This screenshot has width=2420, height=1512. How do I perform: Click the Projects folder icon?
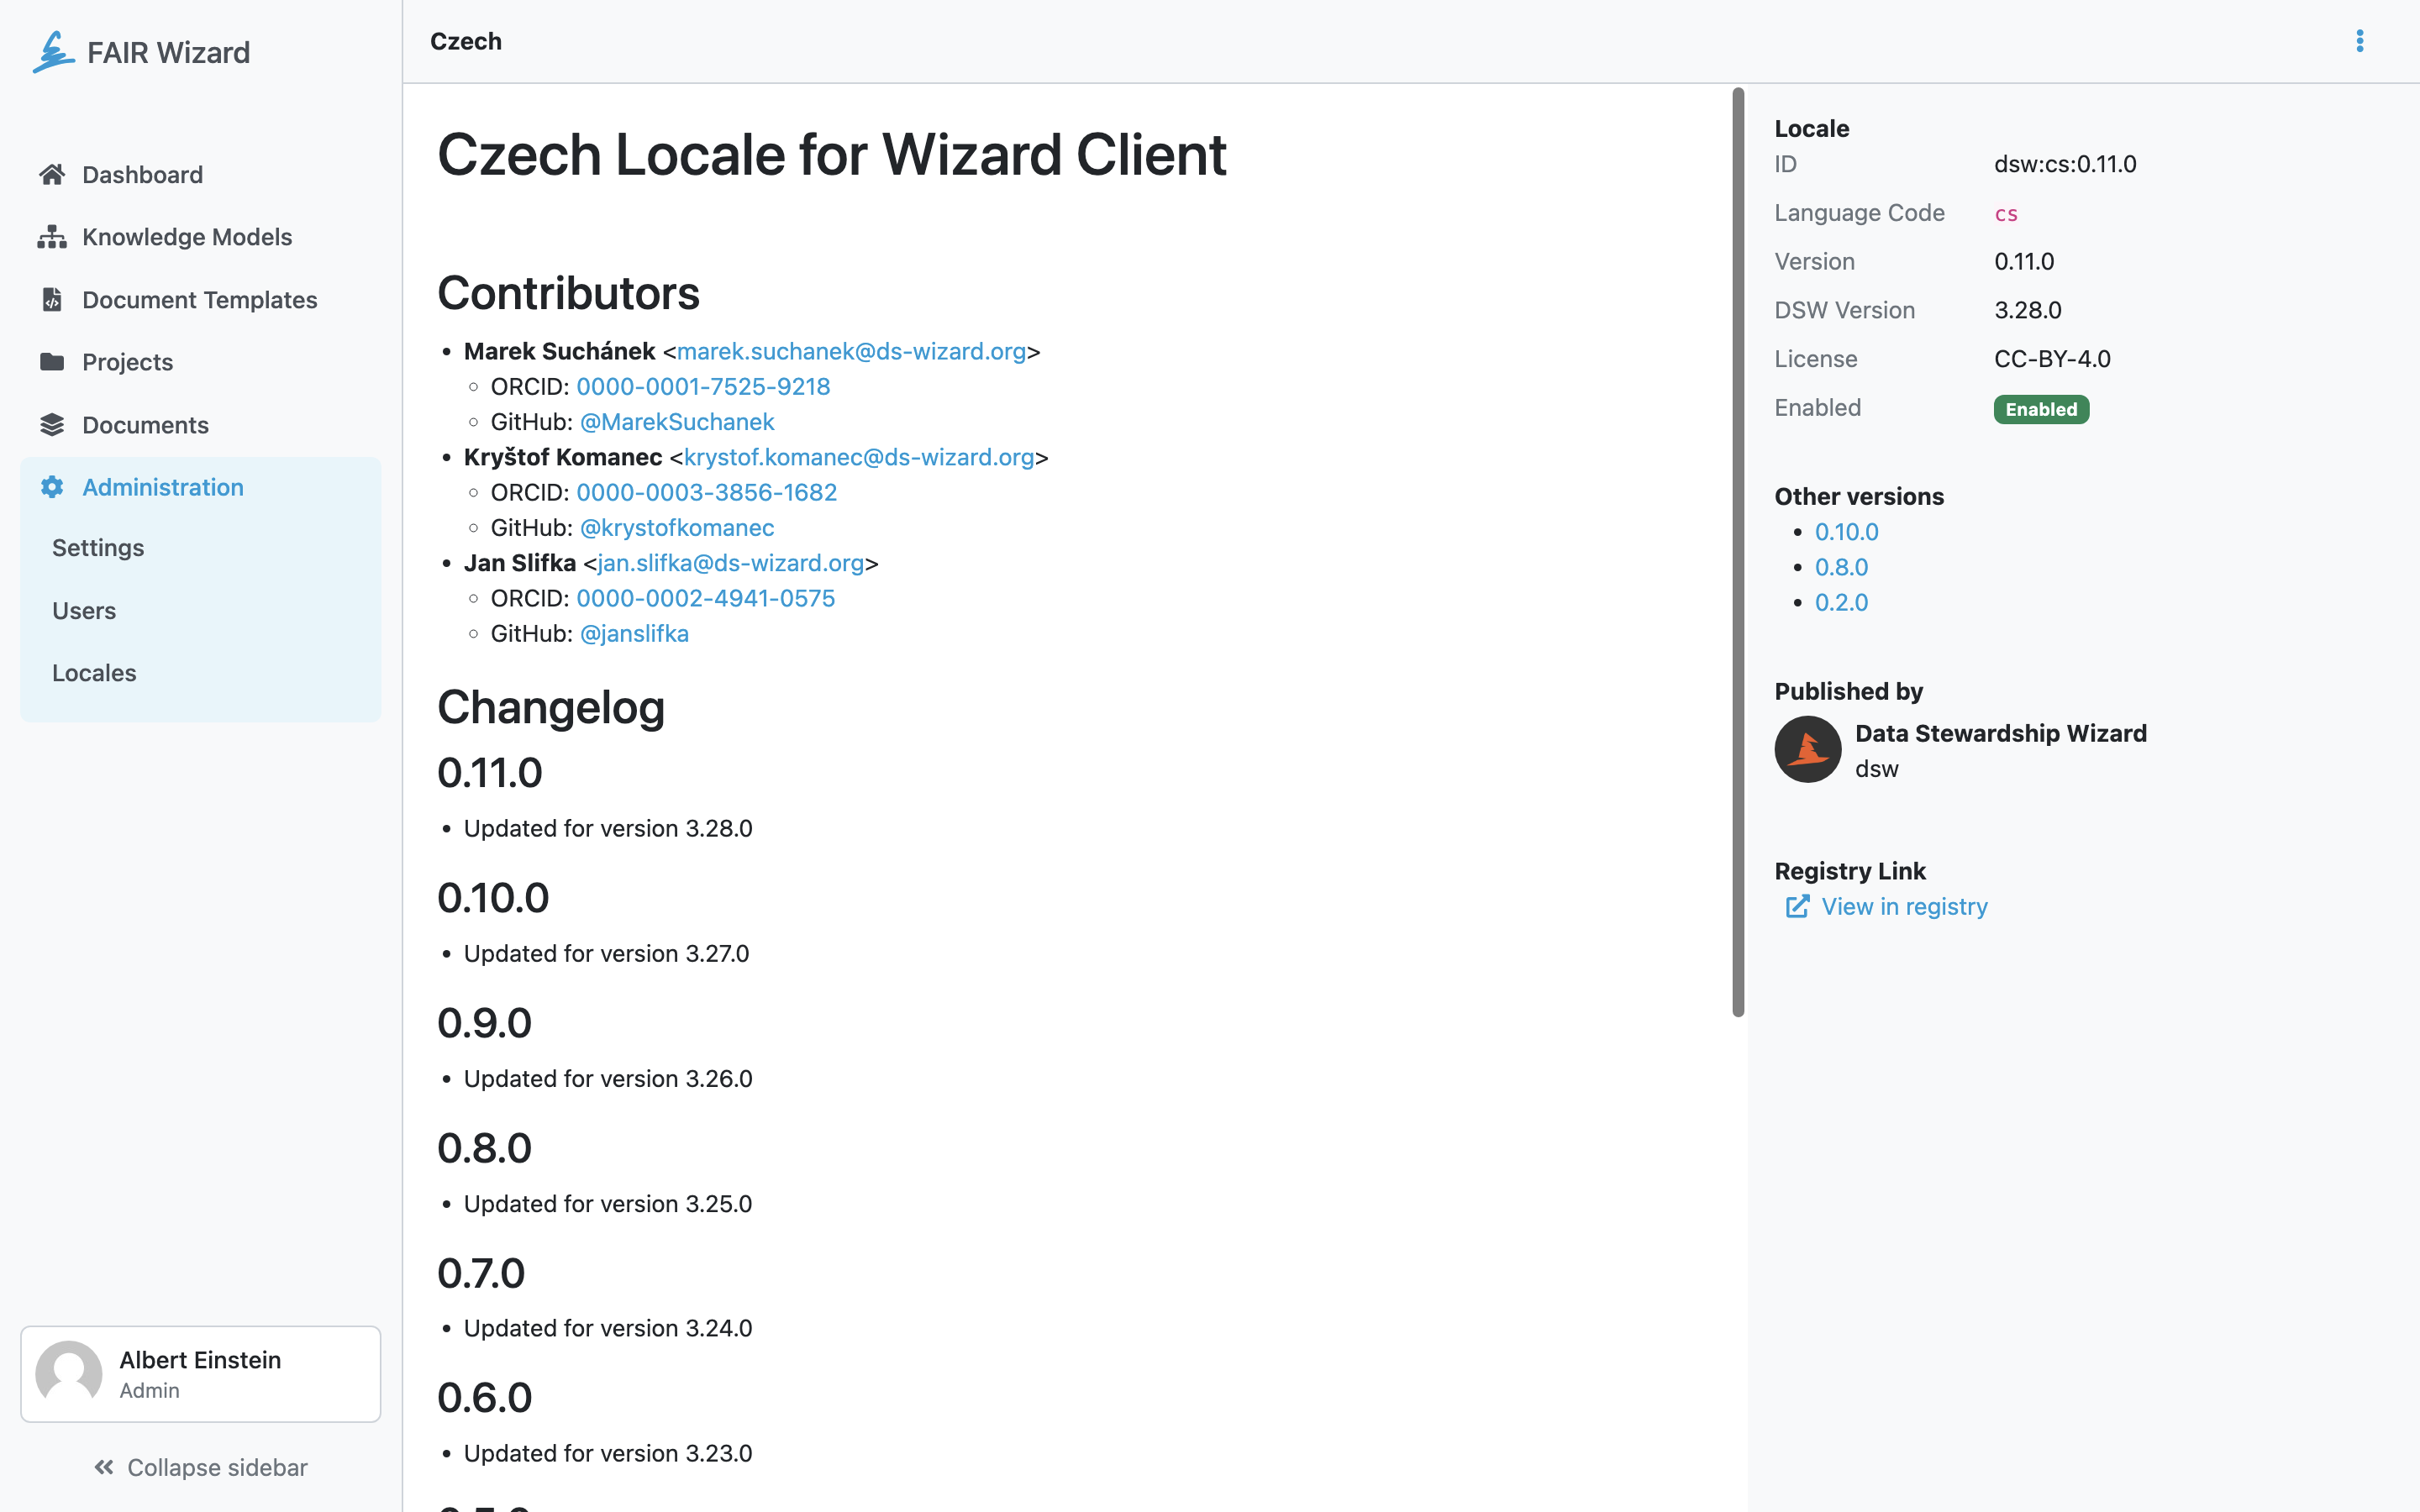[x=52, y=362]
